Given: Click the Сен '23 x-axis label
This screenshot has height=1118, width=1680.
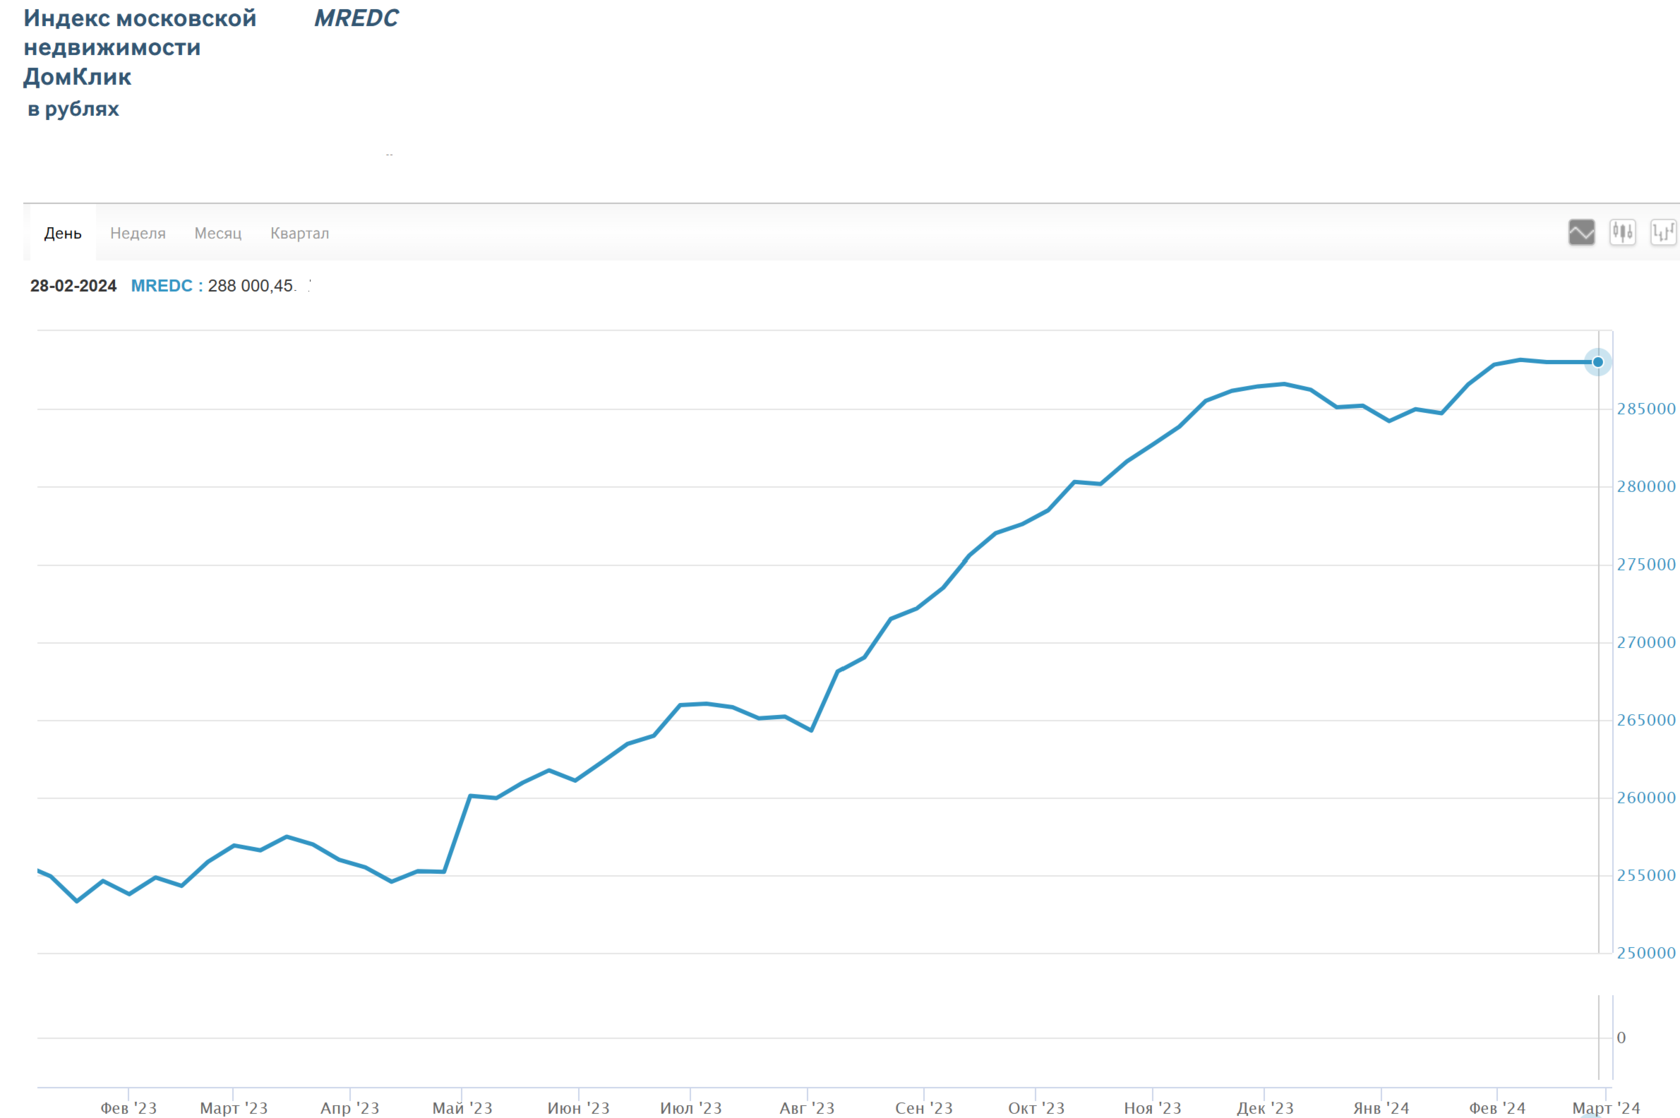Looking at the screenshot, I should 924,1108.
